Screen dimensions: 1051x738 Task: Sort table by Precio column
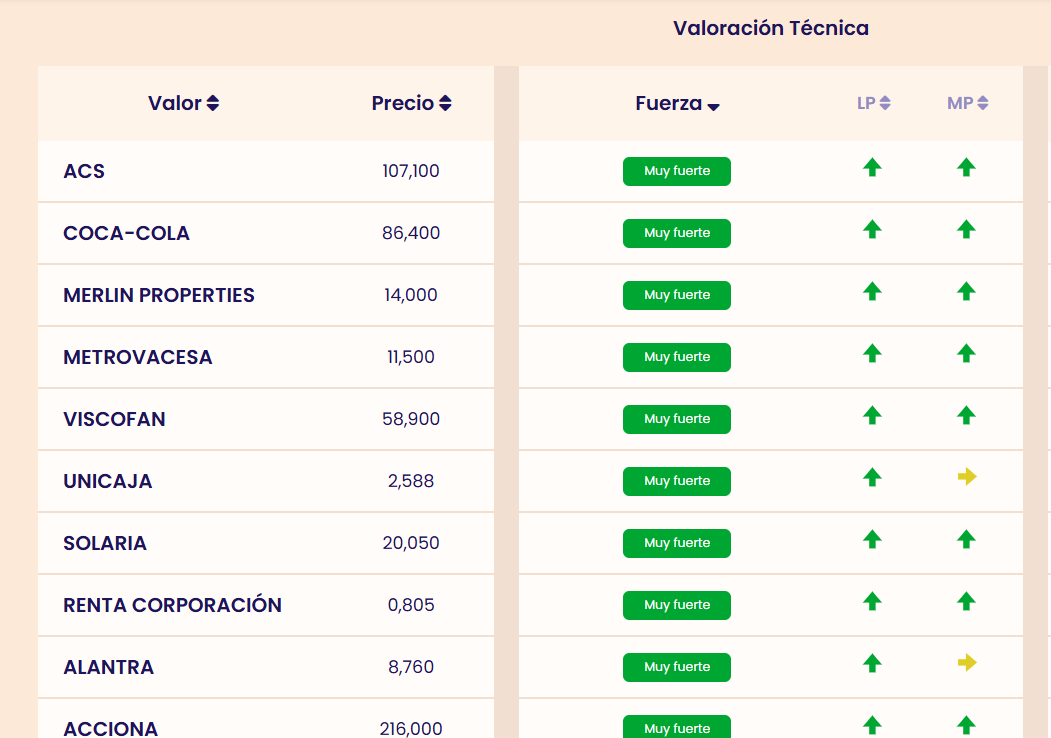tap(411, 103)
